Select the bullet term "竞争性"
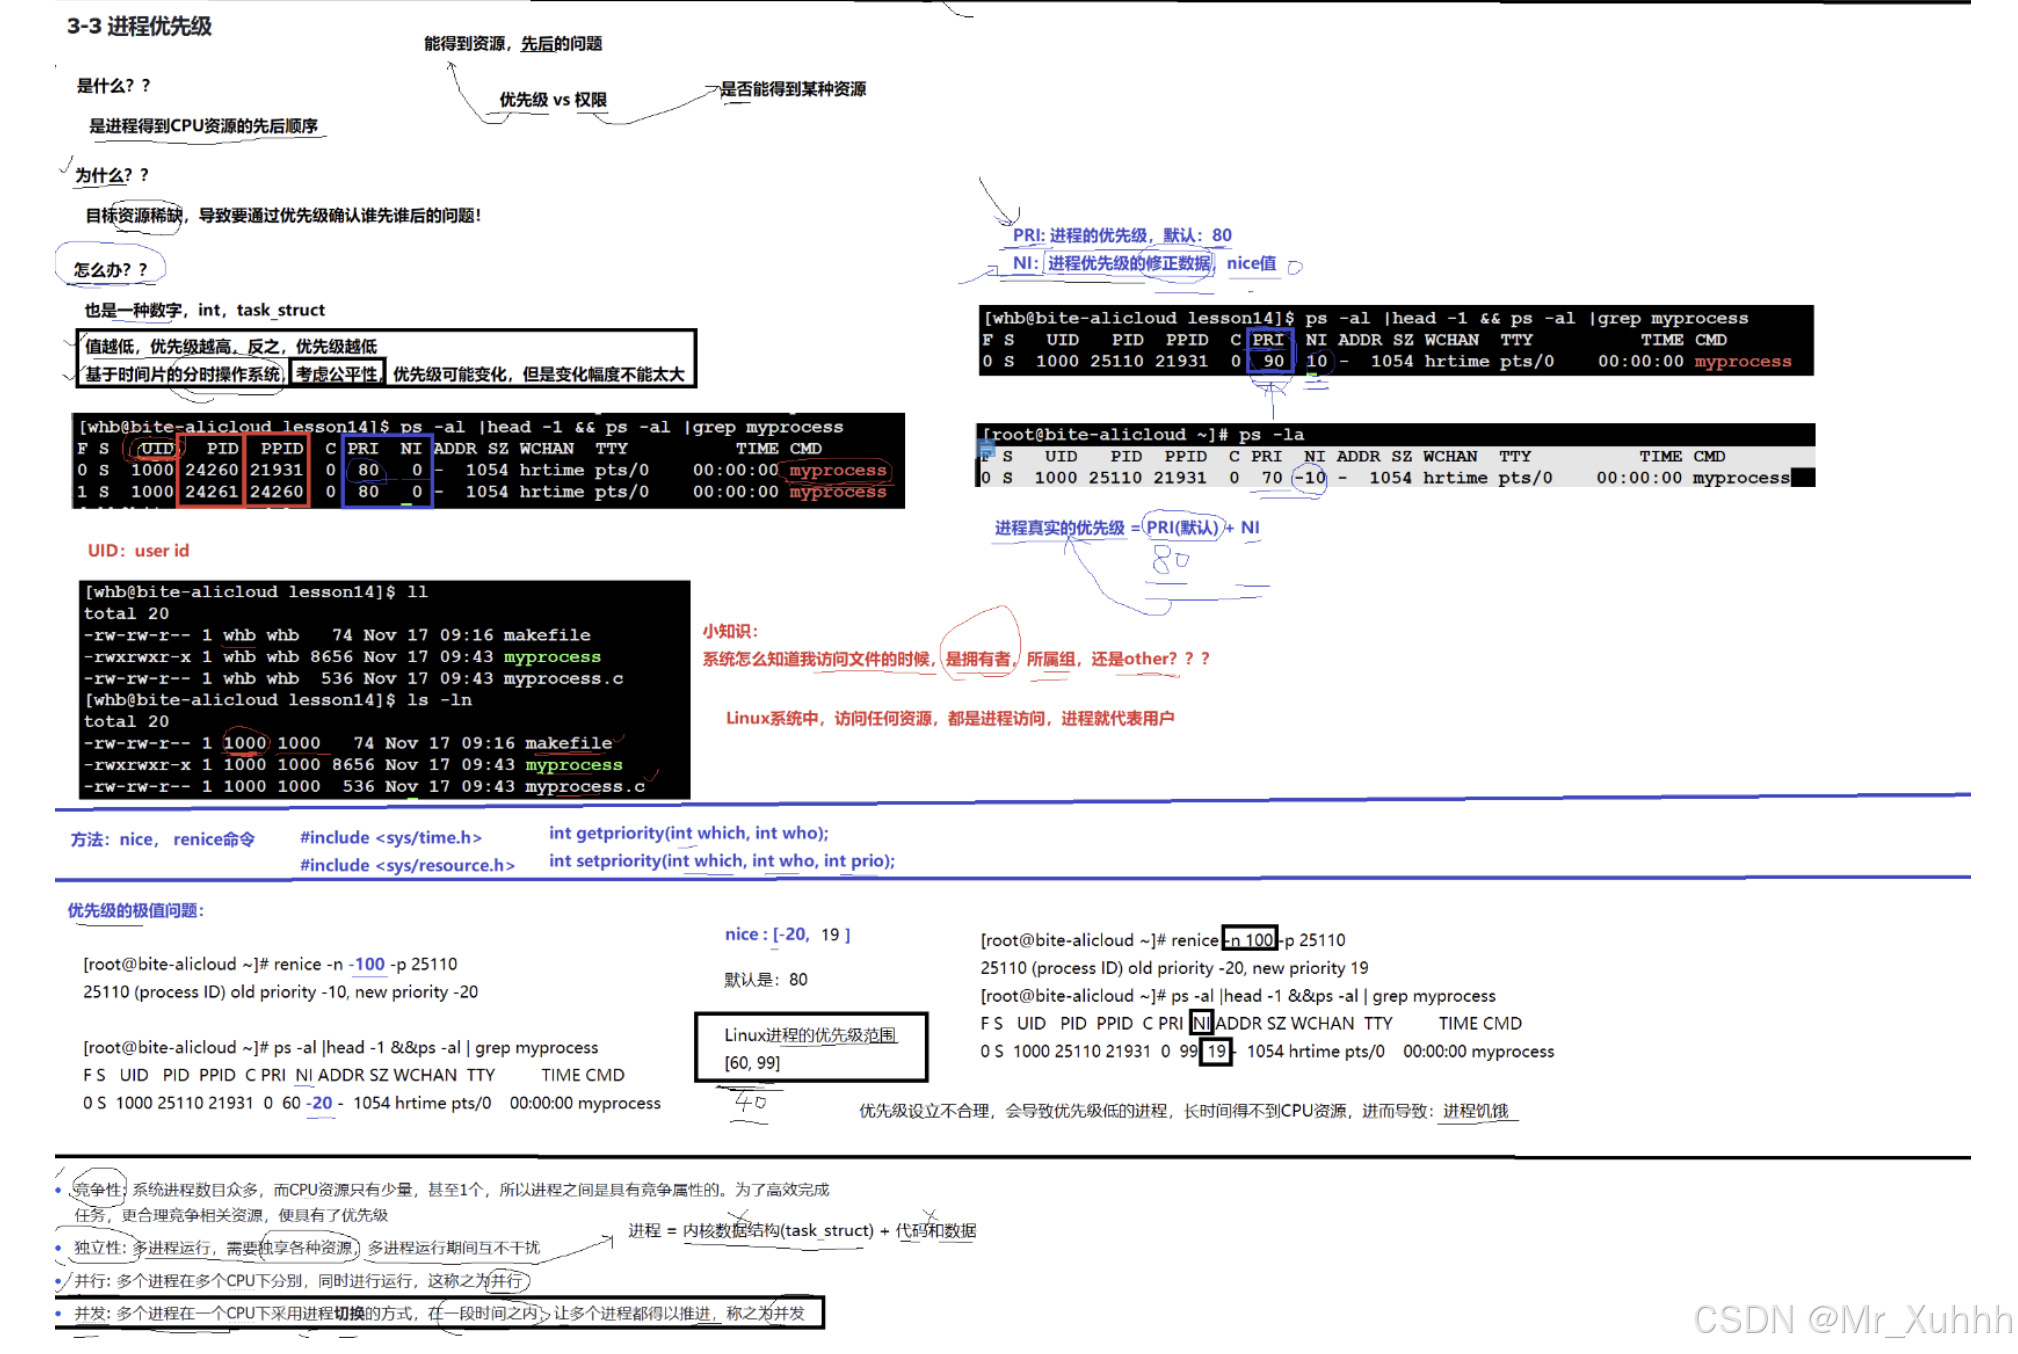Image resolution: width=2018 pixels, height=1354 pixels. click(98, 1190)
